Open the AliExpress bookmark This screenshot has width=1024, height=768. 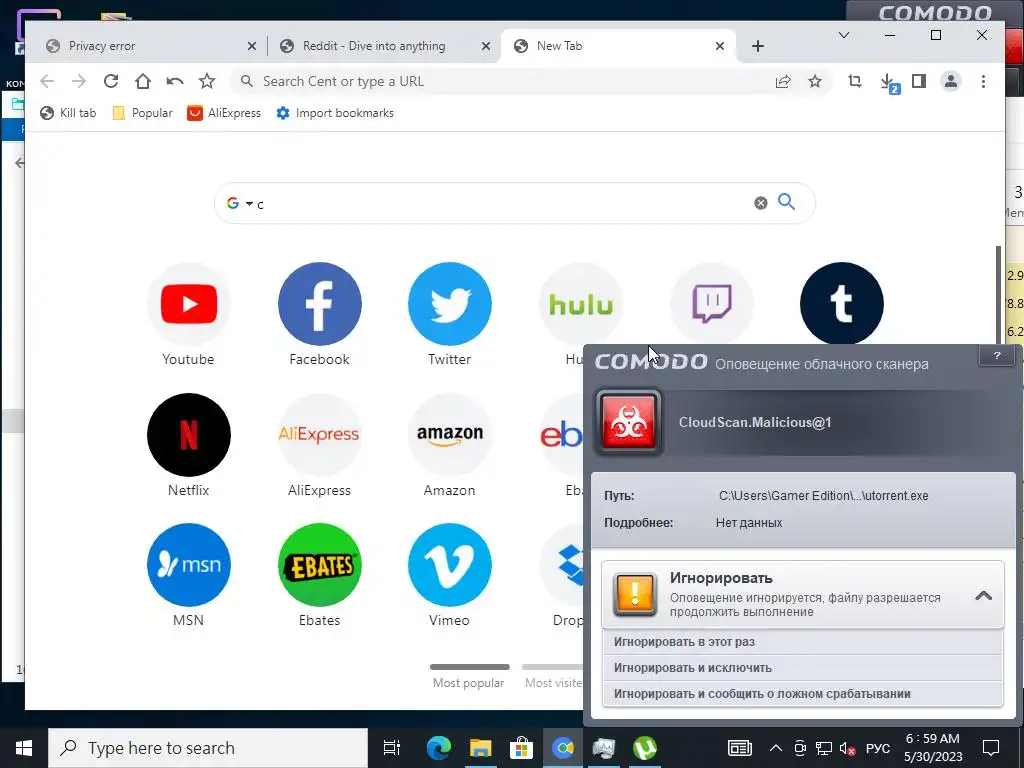[224, 113]
